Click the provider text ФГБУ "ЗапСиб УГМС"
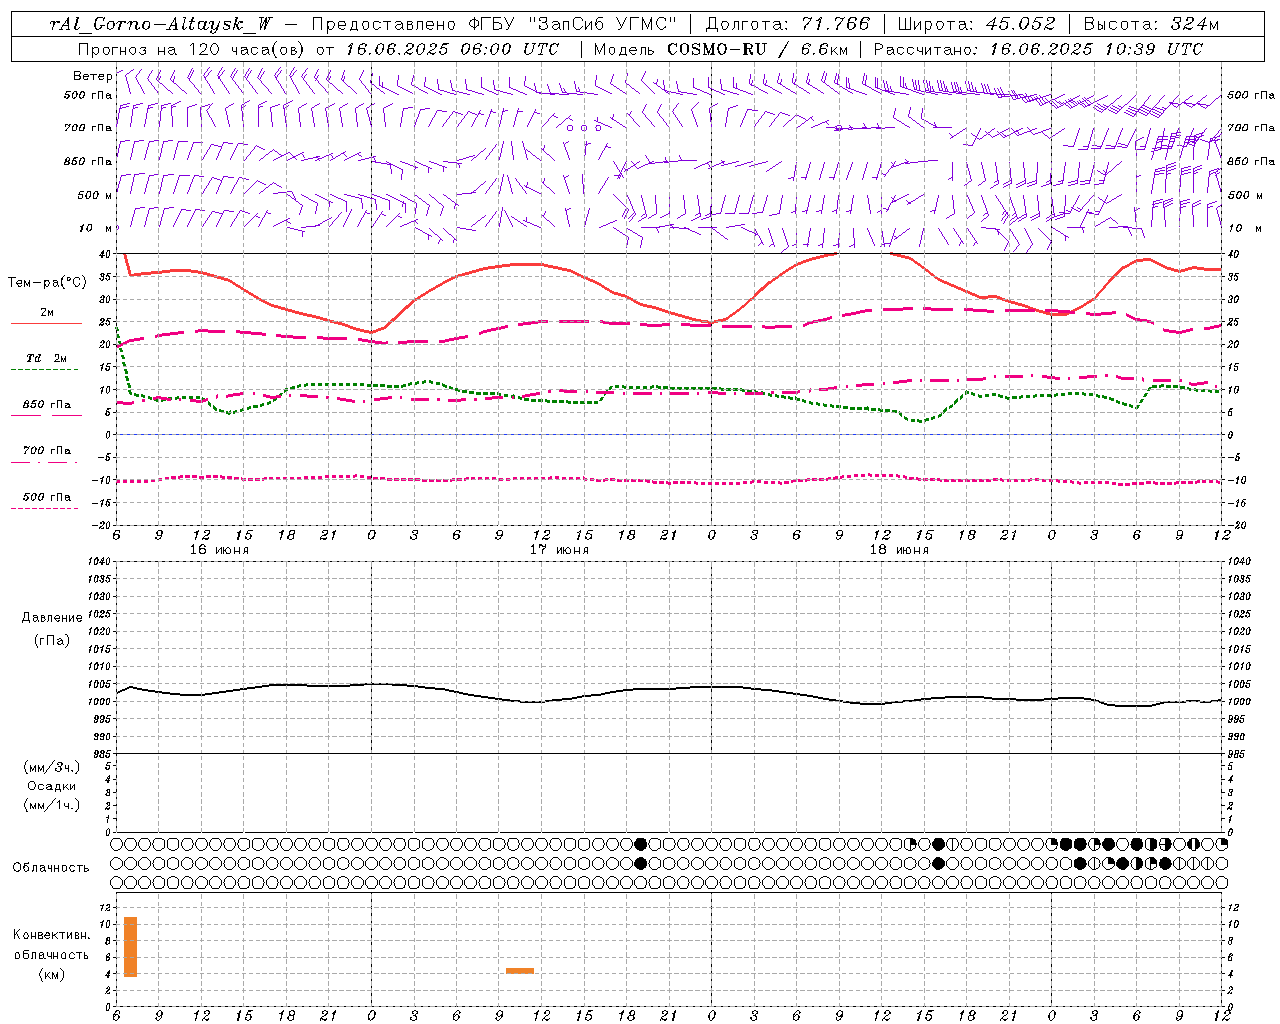This screenshot has height=1024, width=1280. [572, 24]
